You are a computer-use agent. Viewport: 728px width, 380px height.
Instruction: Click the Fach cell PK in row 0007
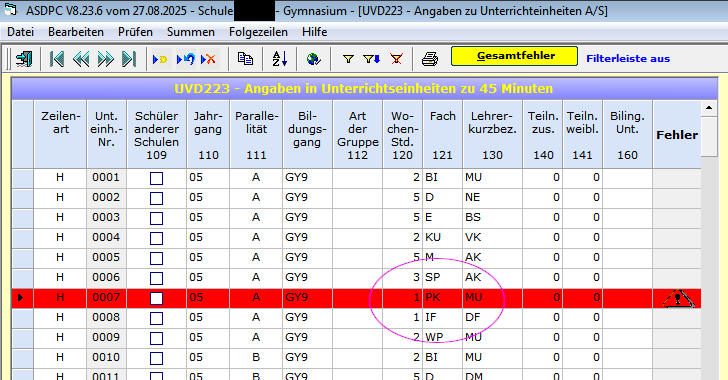tap(442, 298)
